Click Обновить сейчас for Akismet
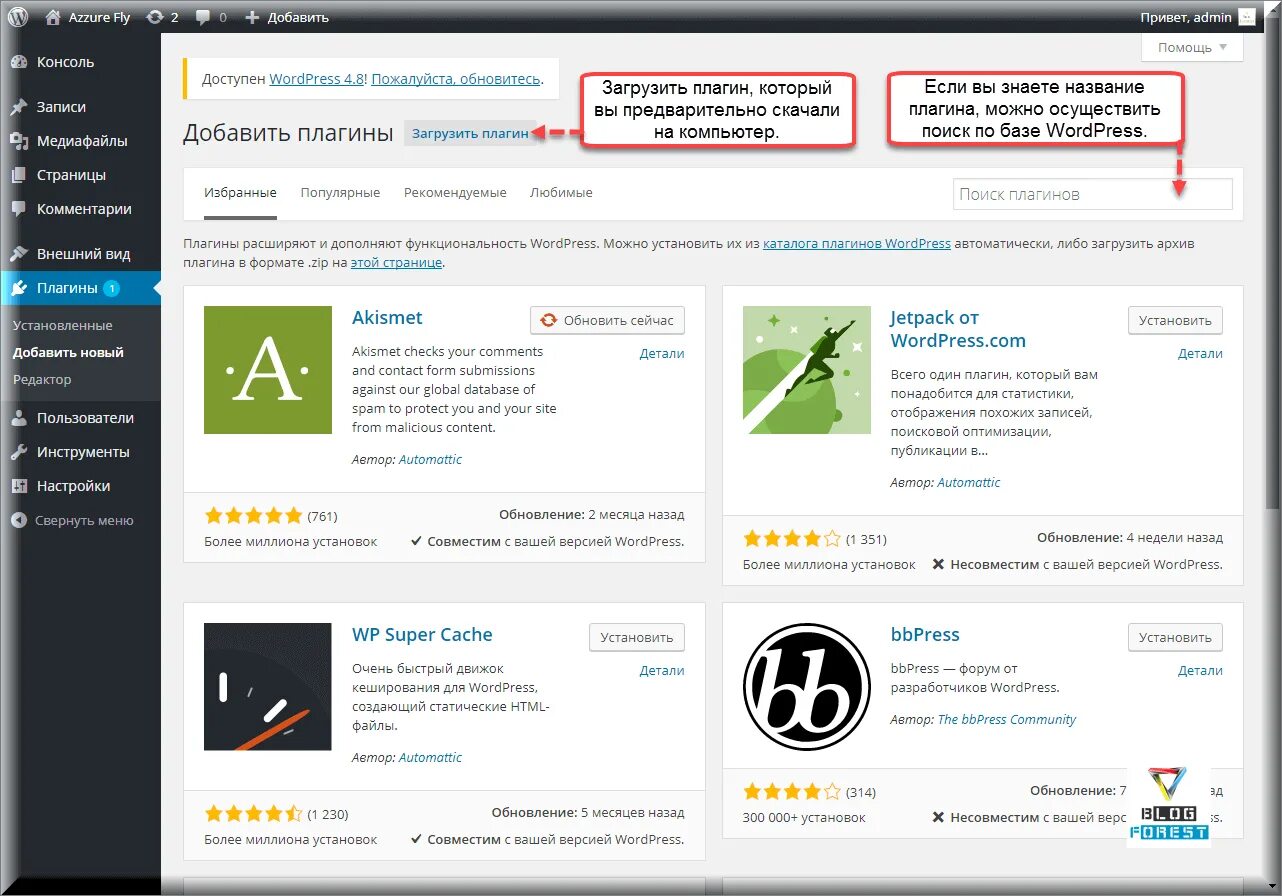Viewport: 1282px width, 896px height. pyautogui.click(x=608, y=320)
